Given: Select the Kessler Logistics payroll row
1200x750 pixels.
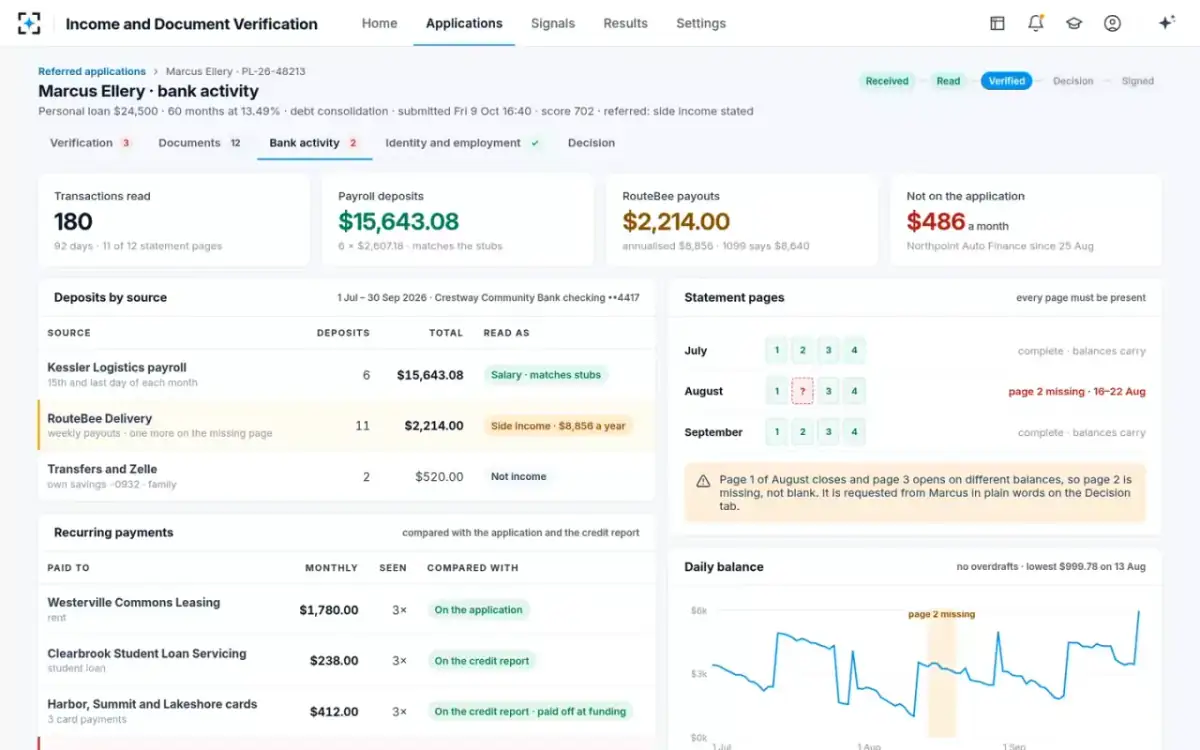Looking at the screenshot, I should pyautogui.click(x=346, y=375).
